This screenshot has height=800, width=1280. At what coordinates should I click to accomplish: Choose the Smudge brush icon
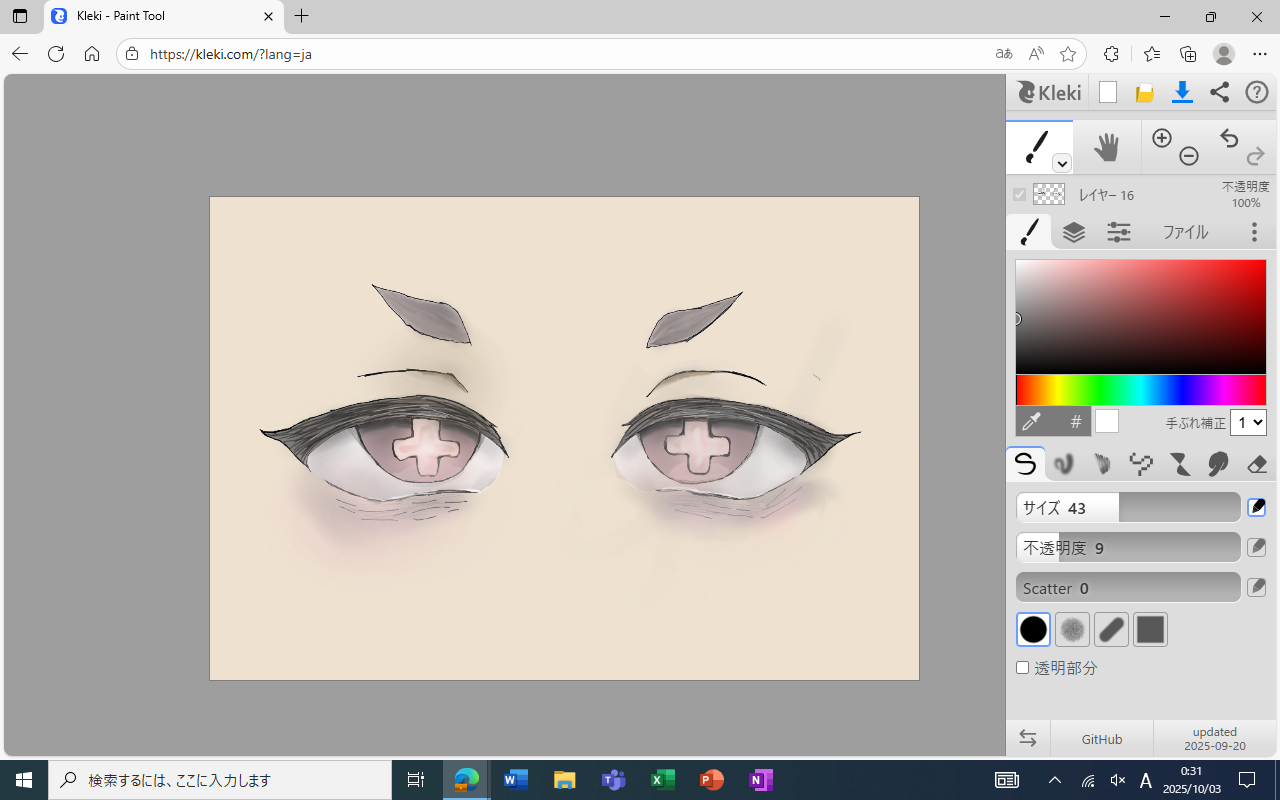coord(1218,464)
